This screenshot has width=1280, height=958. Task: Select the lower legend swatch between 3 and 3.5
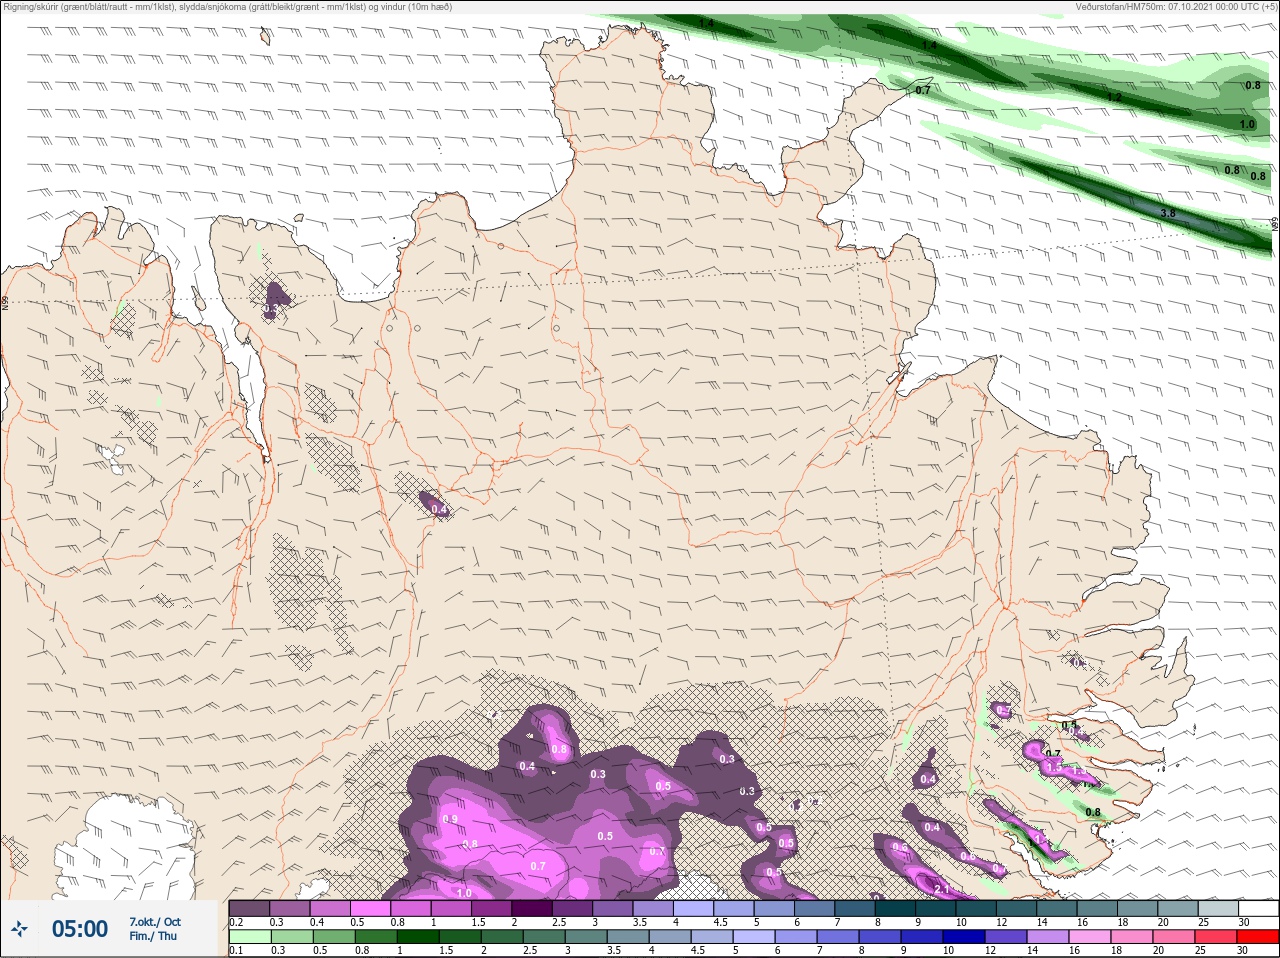coord(586,937)
